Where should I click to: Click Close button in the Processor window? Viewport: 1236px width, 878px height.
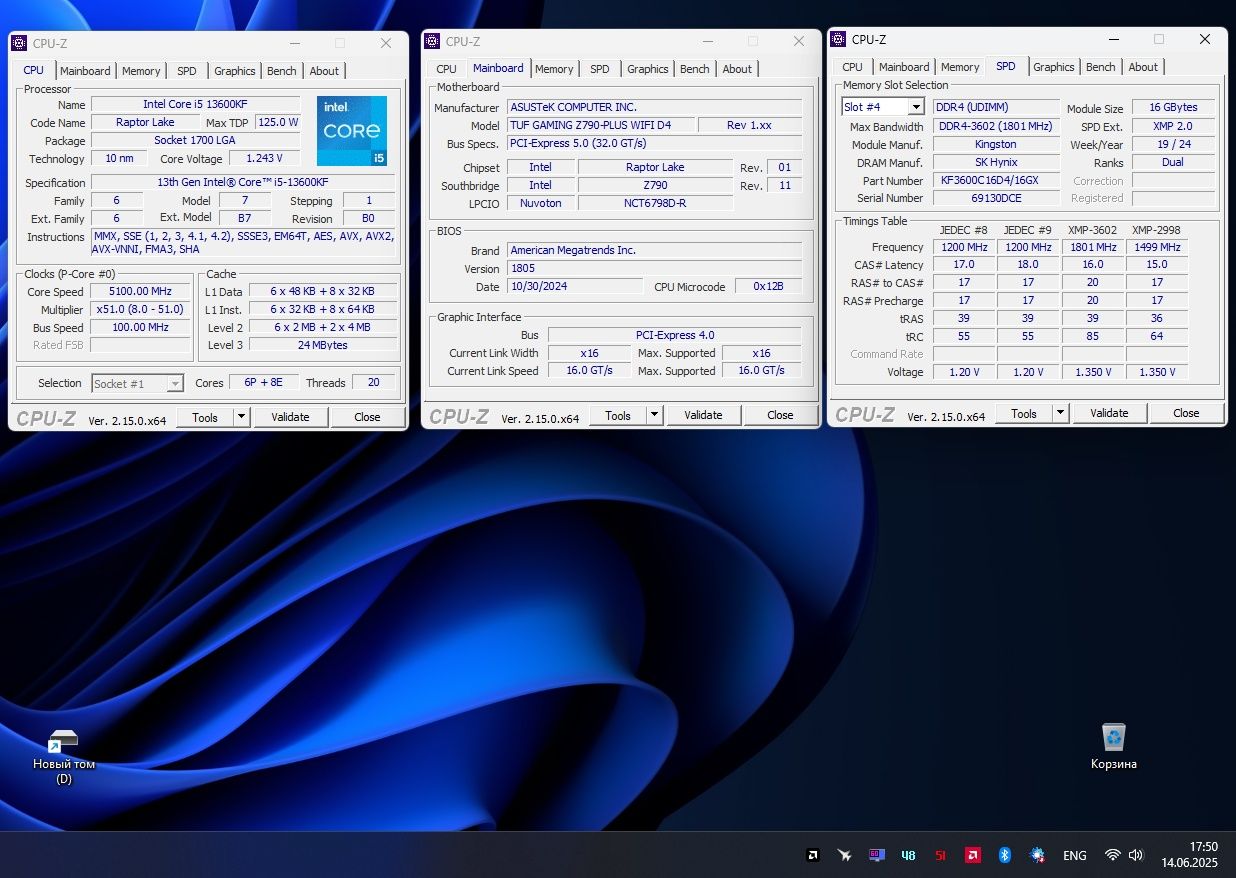(x=367, y=417)
